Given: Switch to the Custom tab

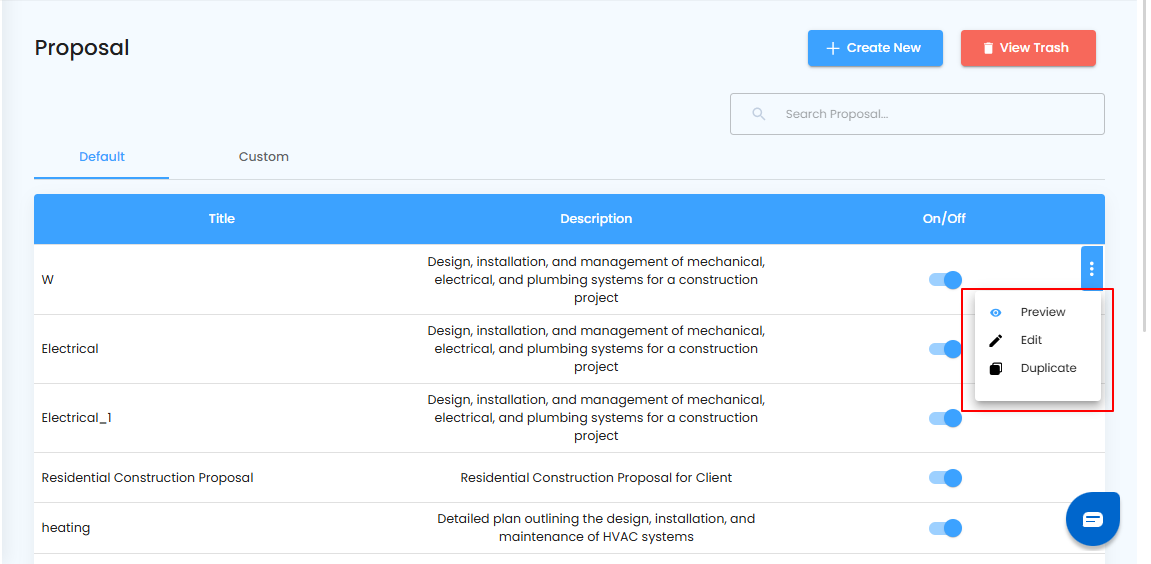Looking at the screenshot, I should point(264,157).
